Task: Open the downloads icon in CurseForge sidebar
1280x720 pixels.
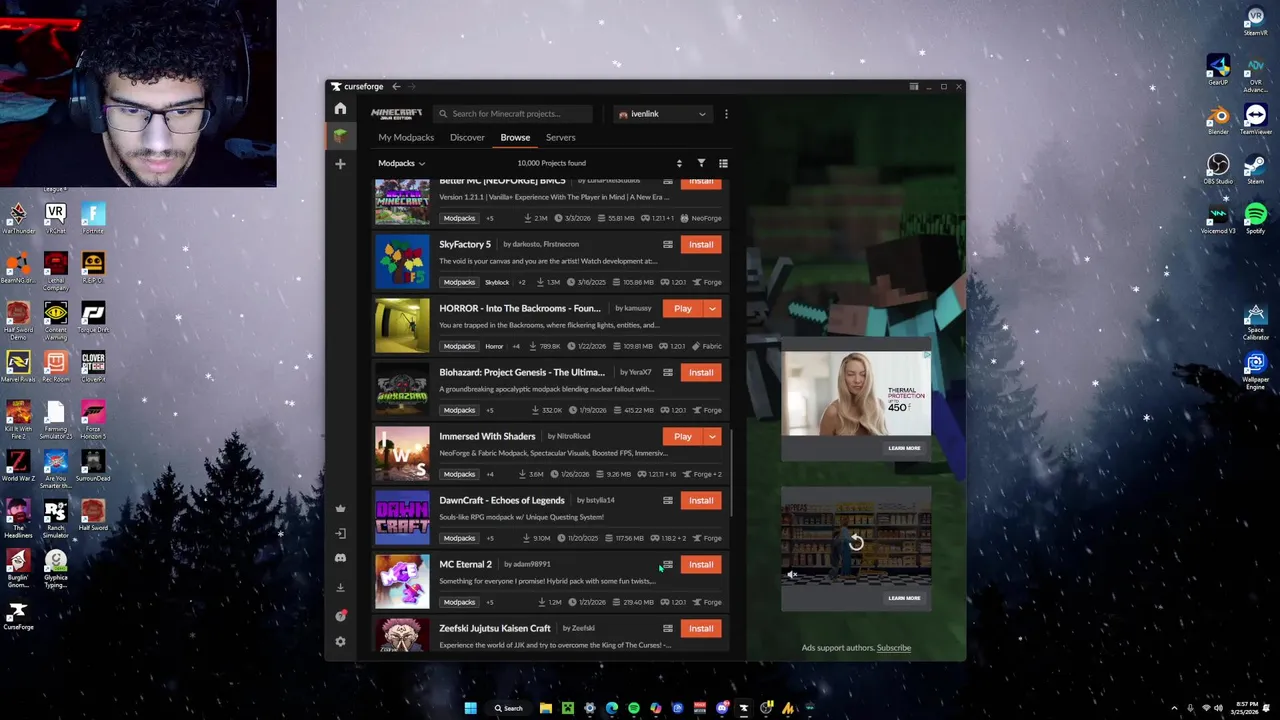Action: (340, 588)
